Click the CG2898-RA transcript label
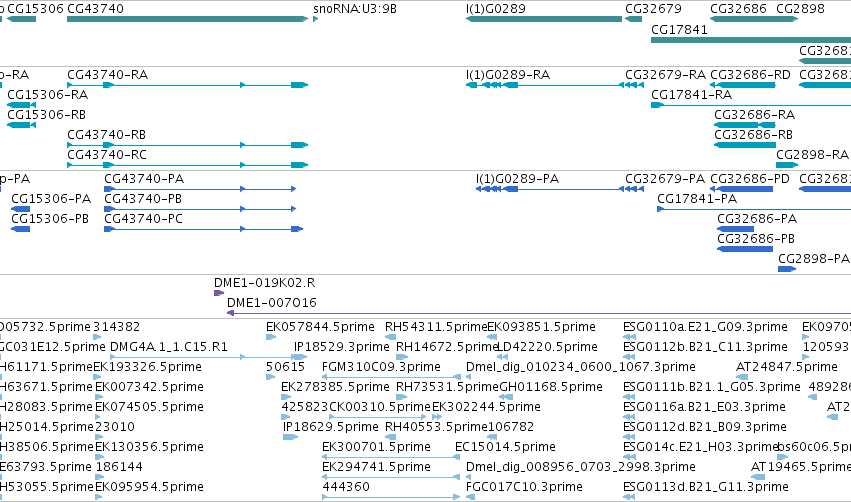Screen dimensions: 851x502 point(812,155)
